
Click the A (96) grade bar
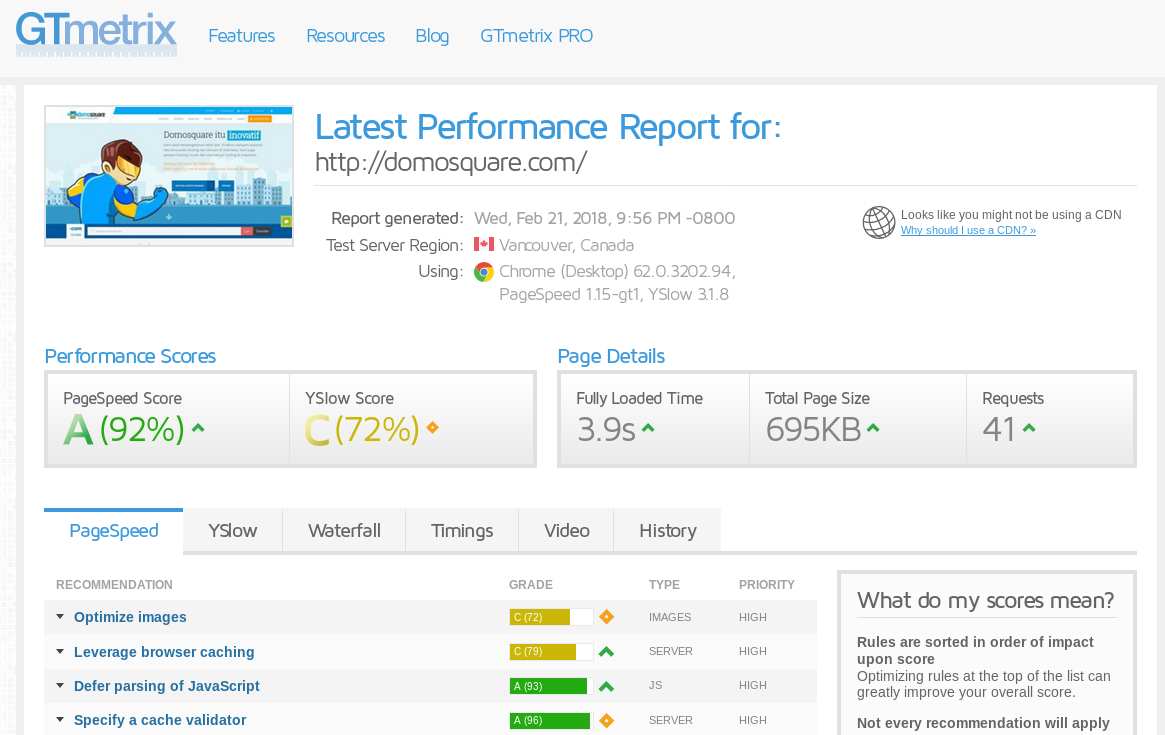pos(551,720)
